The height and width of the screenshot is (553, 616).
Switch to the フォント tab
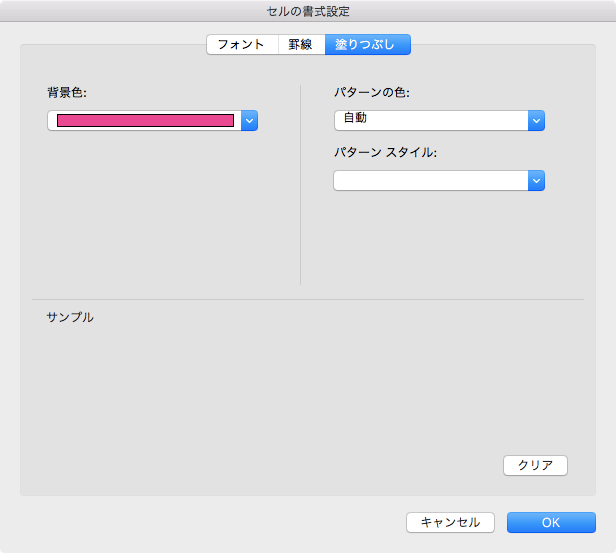coord(241,45)
